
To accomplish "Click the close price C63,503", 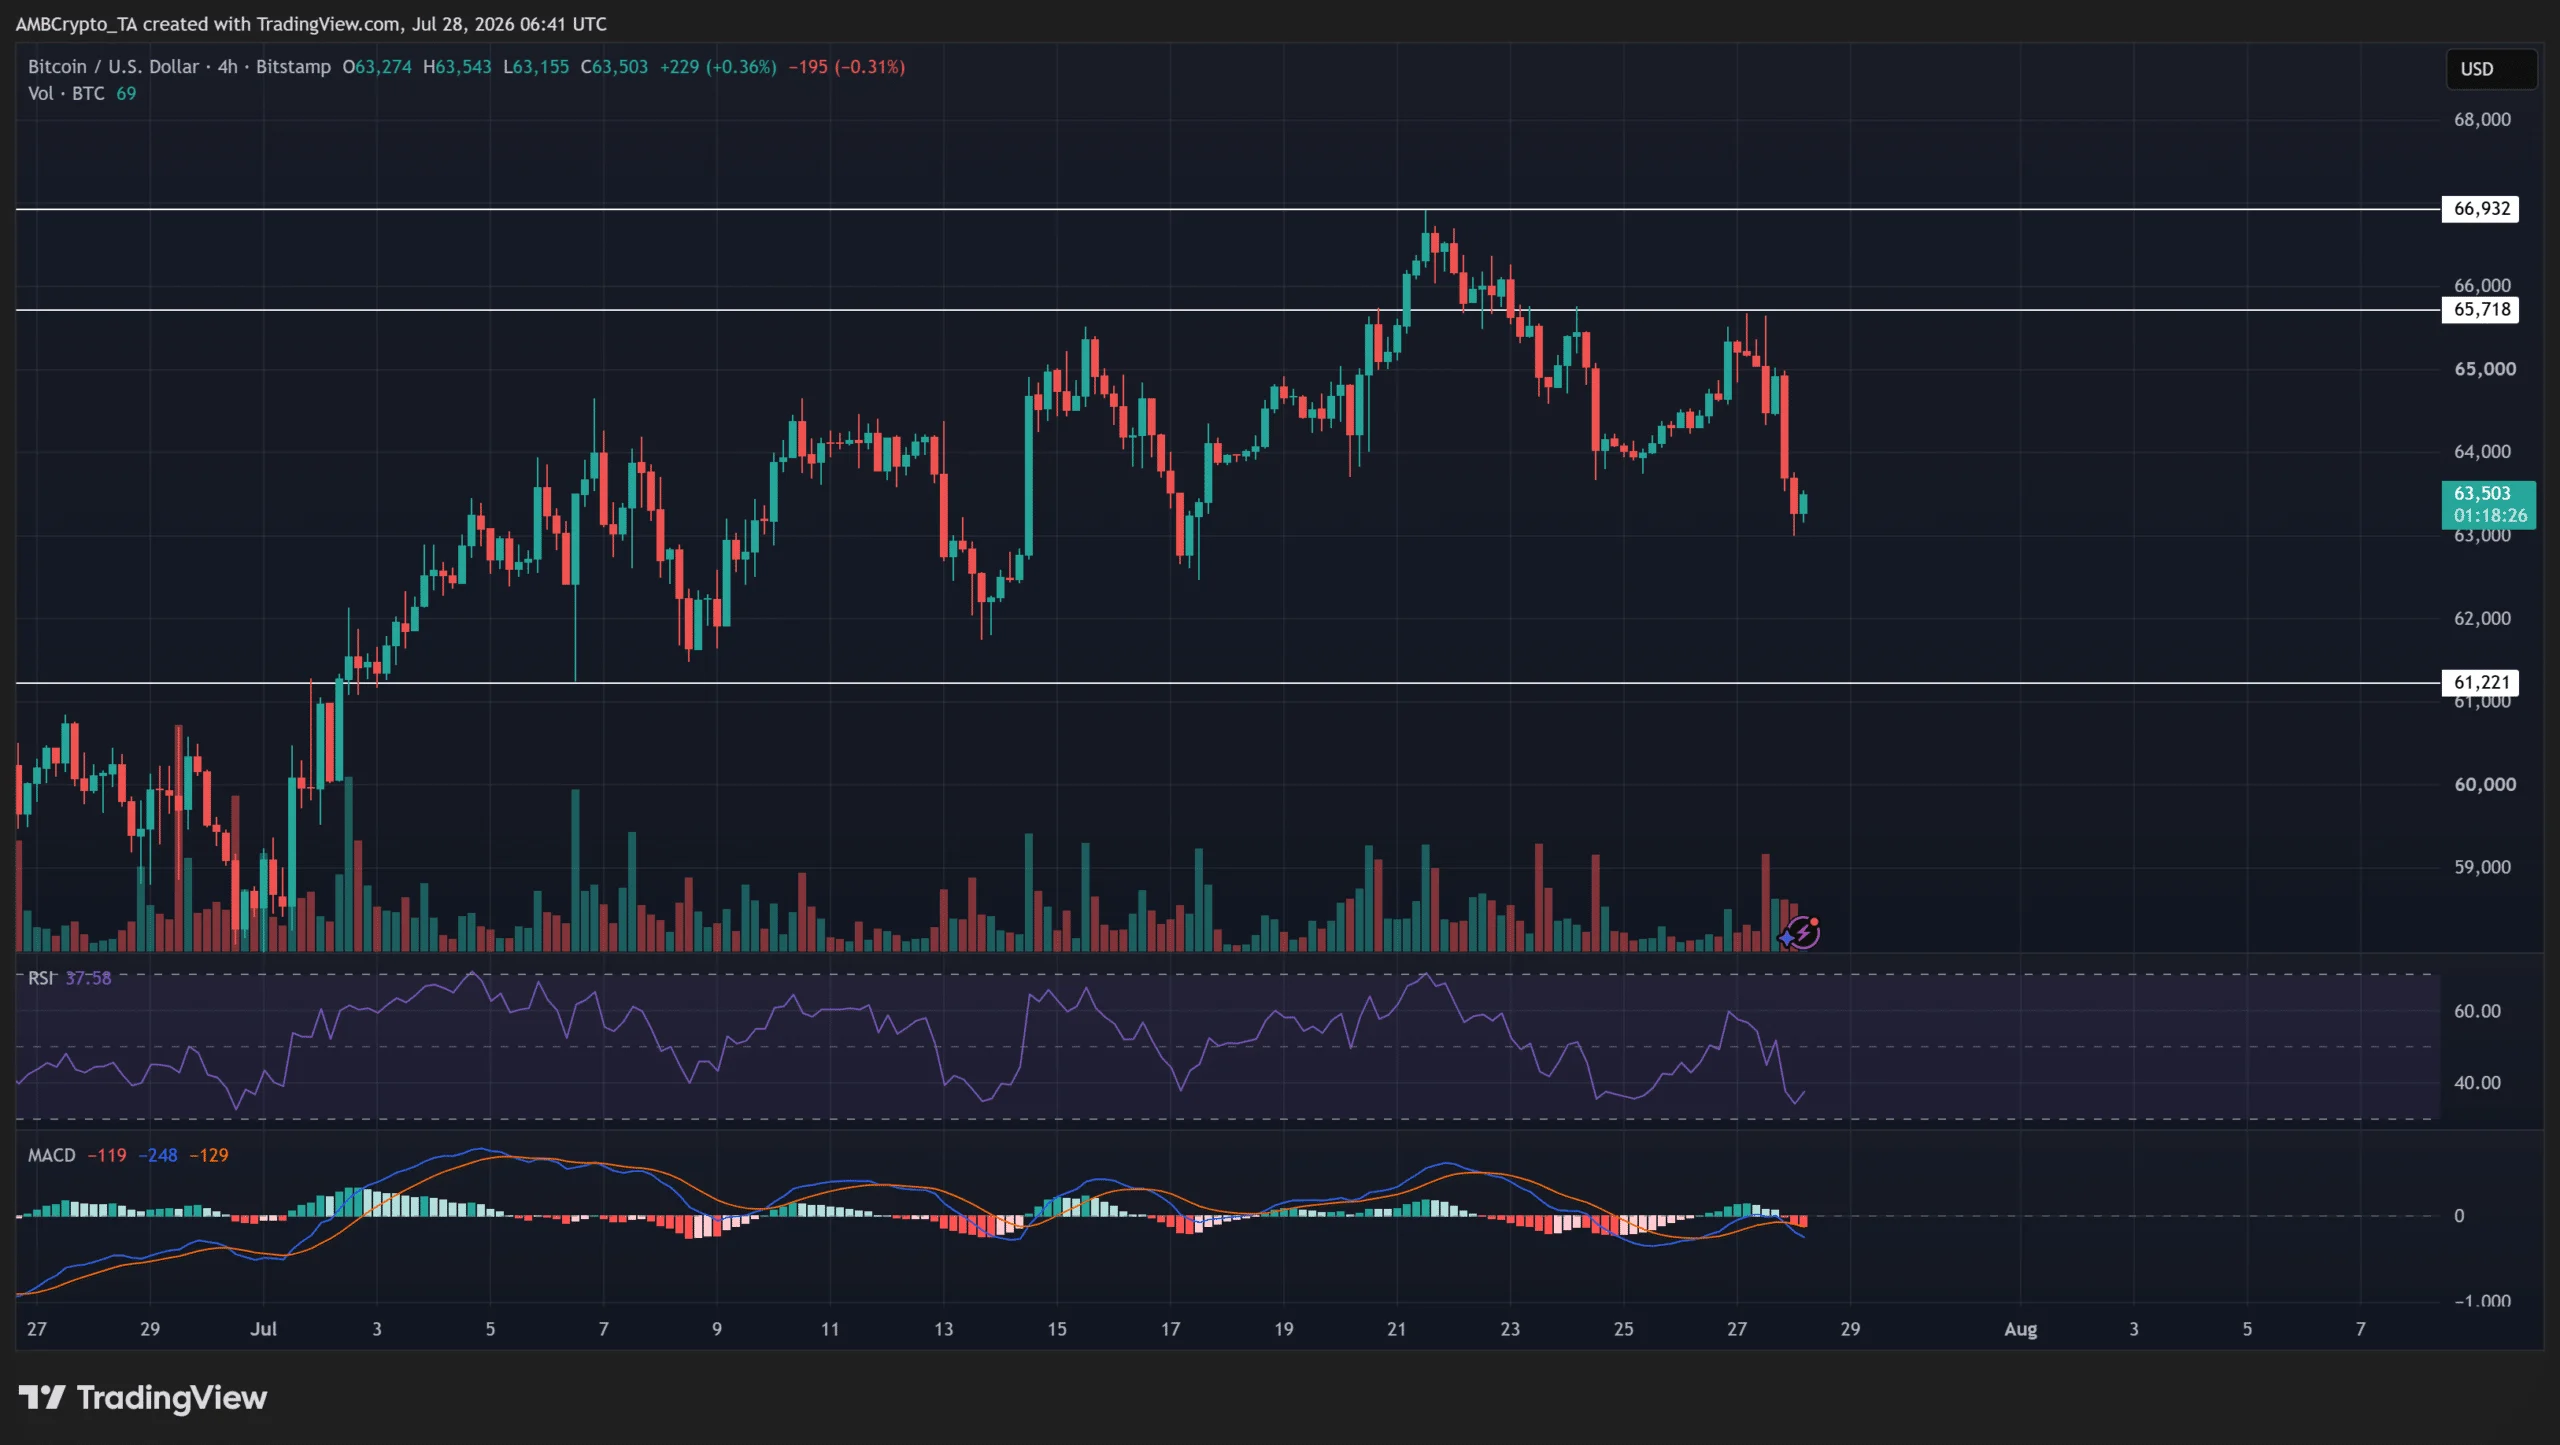I will click(x=614, y=67).
